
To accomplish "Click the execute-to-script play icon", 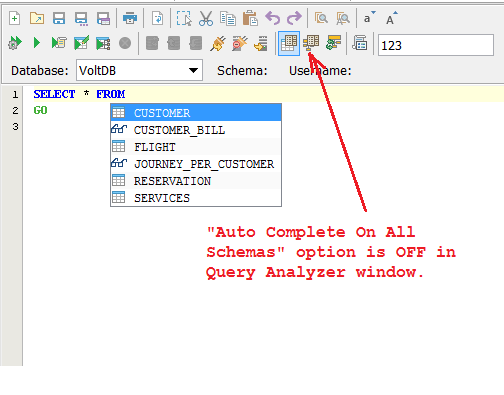I will point(59,43).
